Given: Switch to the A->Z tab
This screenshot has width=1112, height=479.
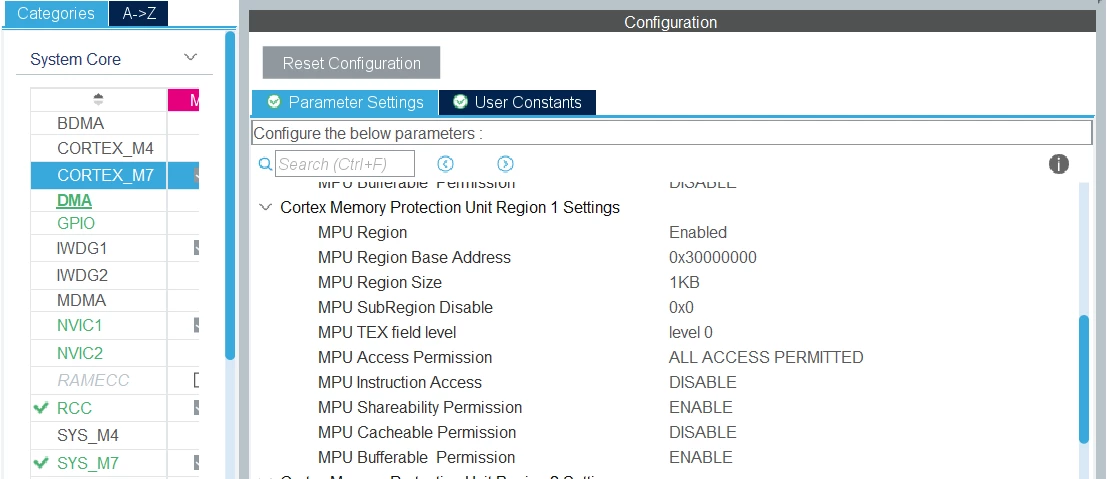Looking at the screenshot, I should [x=138, y=13].
